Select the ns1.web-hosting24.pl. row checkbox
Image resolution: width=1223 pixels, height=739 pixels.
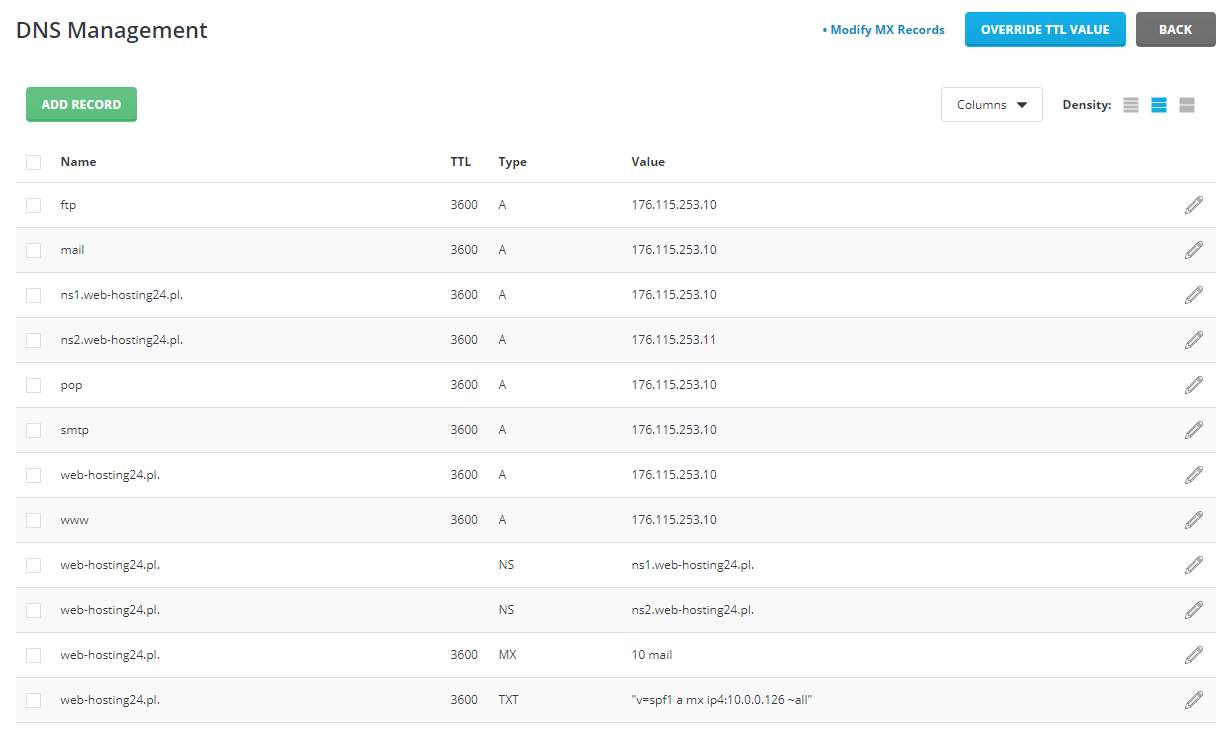coord(34,295)
